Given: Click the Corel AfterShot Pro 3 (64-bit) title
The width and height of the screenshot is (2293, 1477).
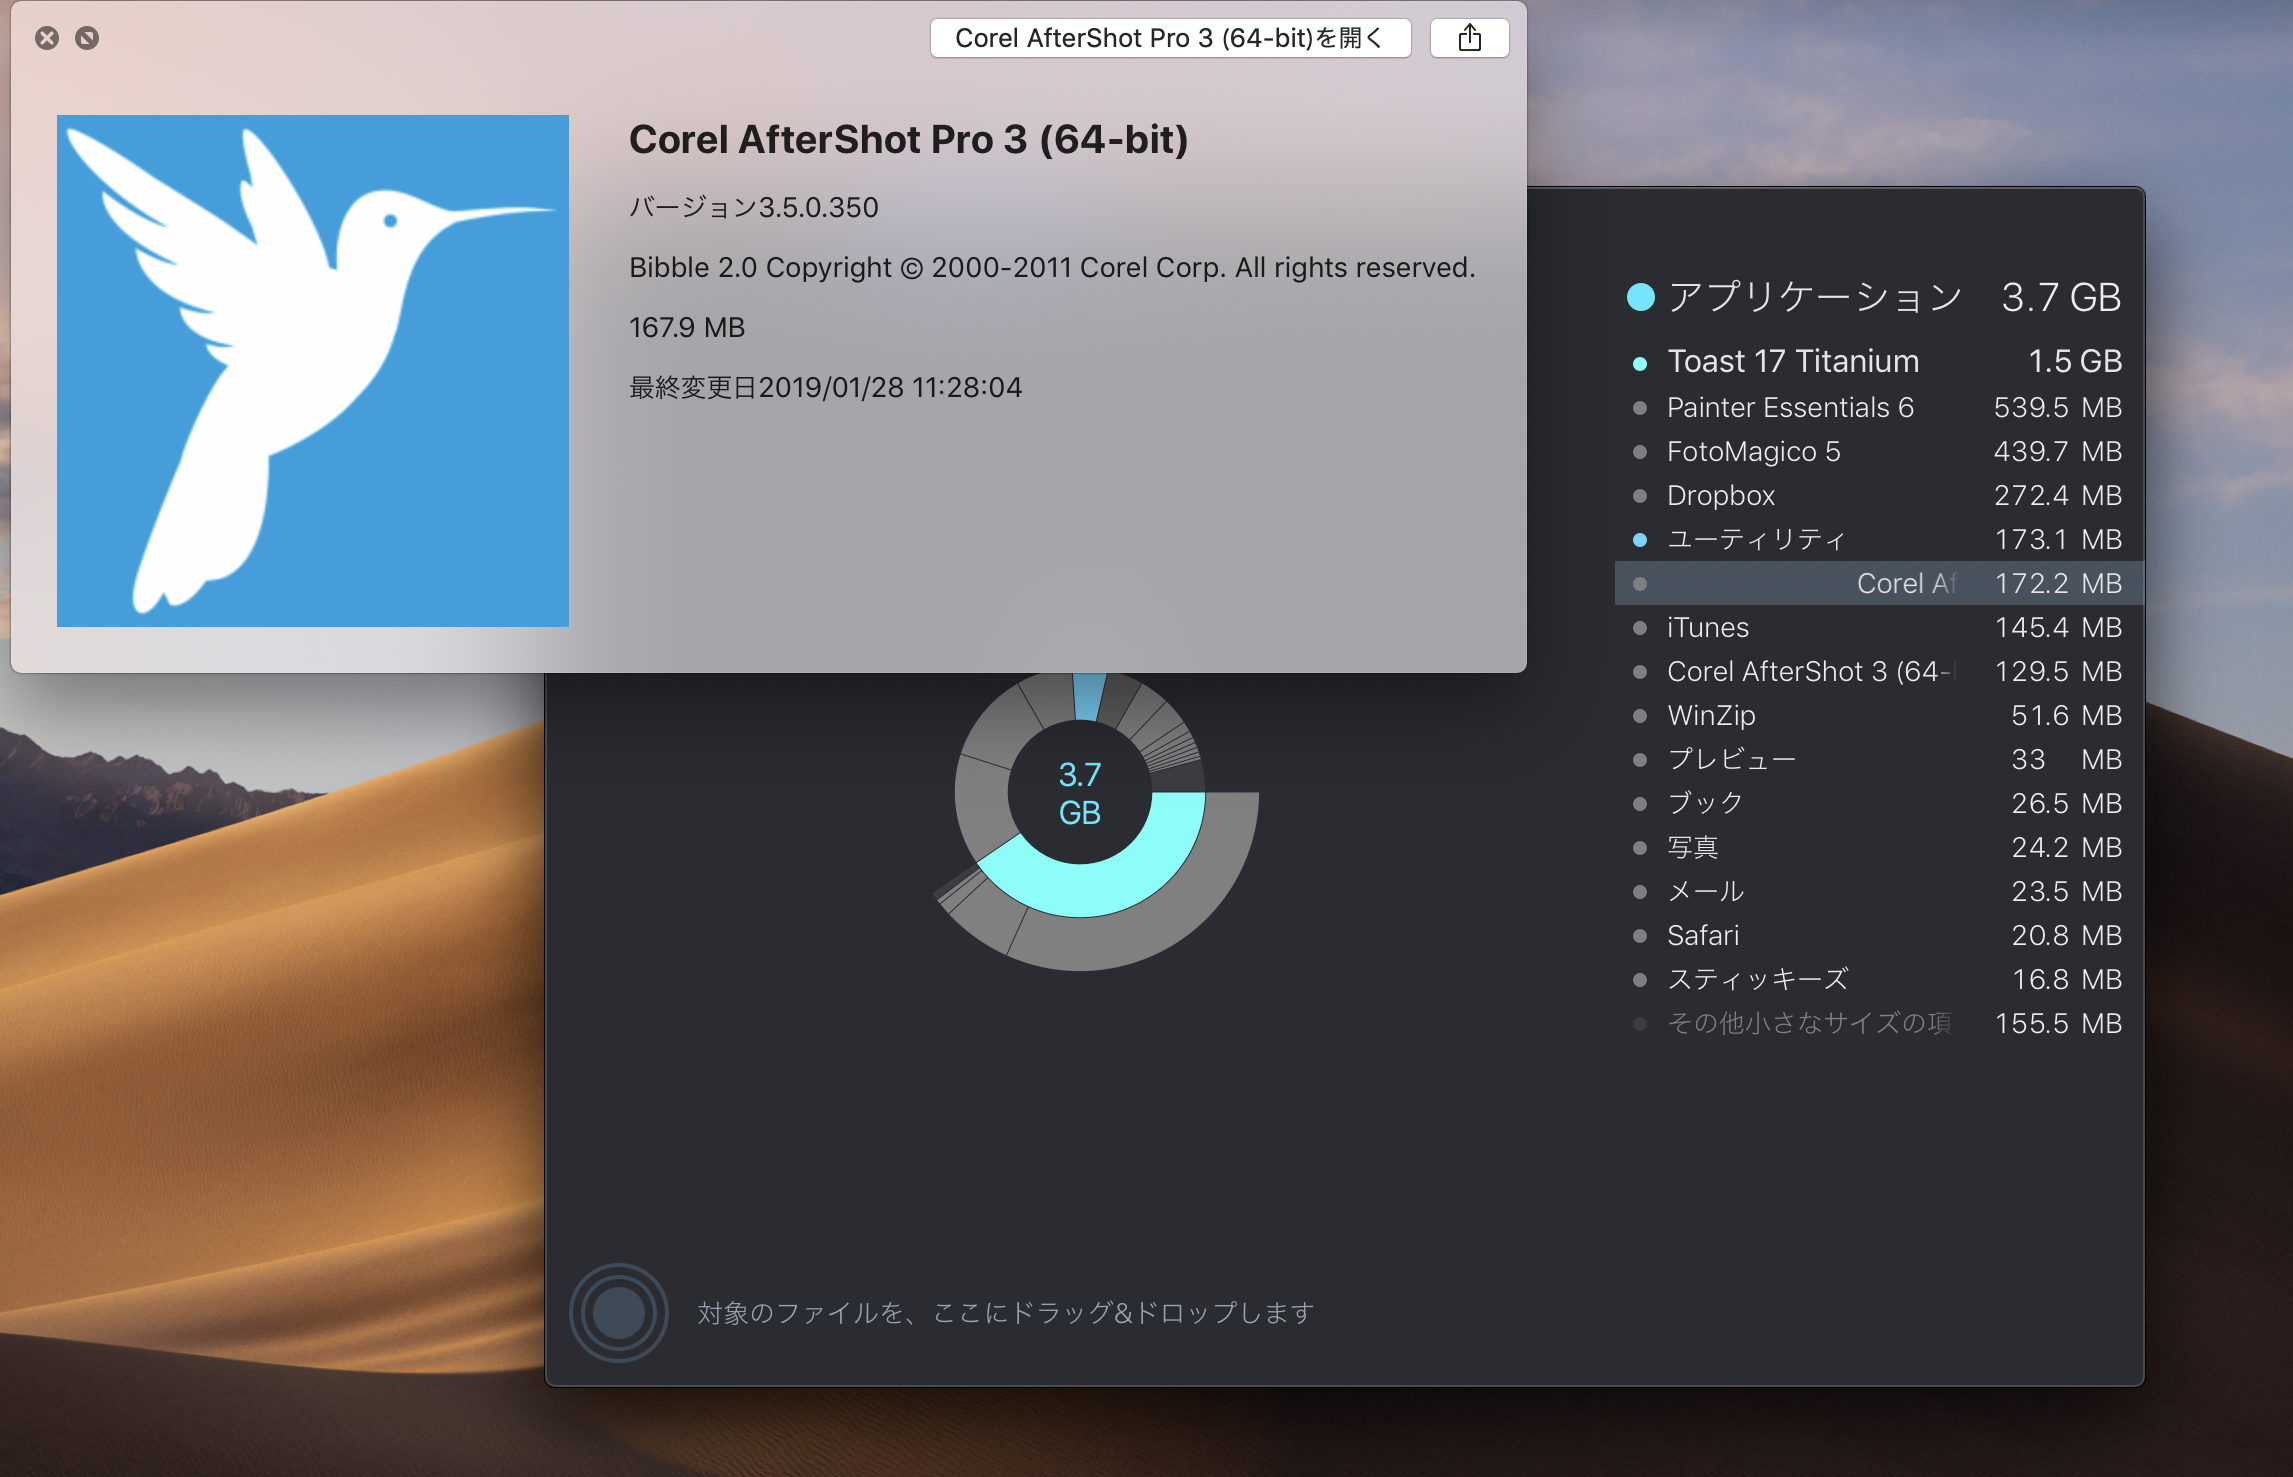Looking at the screenshot, I should tap(908, 139).
